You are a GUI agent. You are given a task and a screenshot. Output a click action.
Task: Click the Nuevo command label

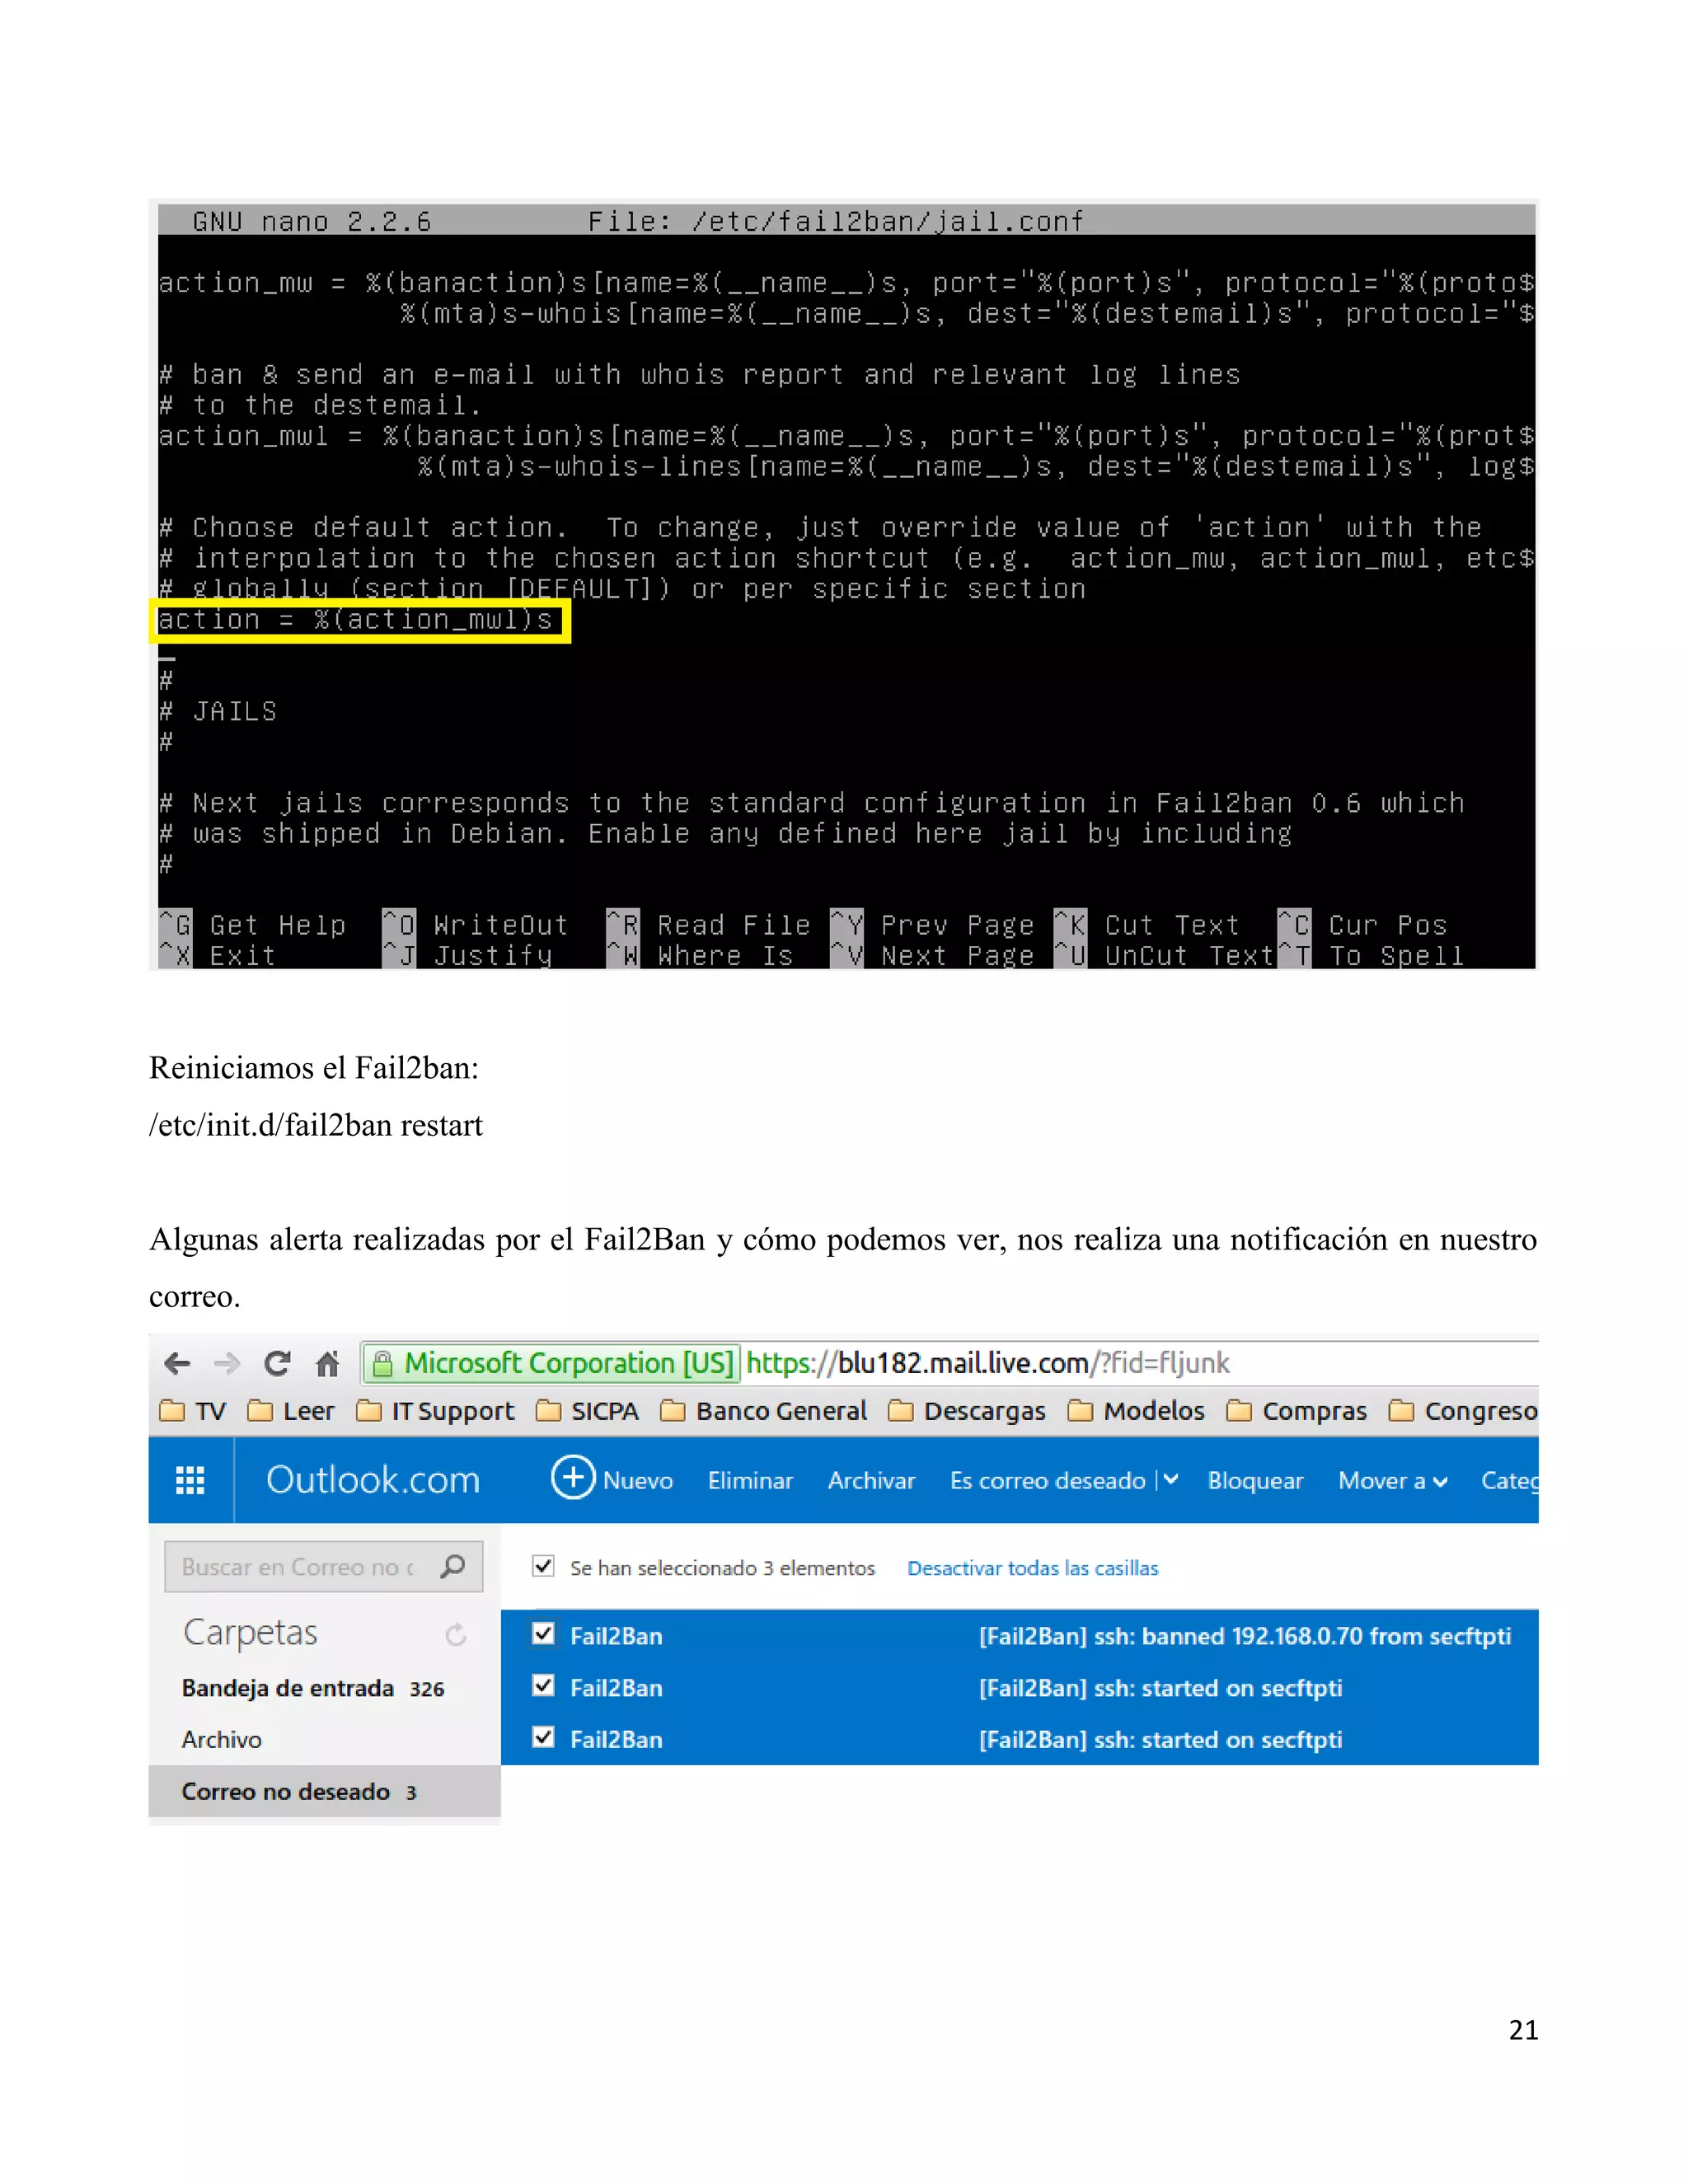(638, 1481)
